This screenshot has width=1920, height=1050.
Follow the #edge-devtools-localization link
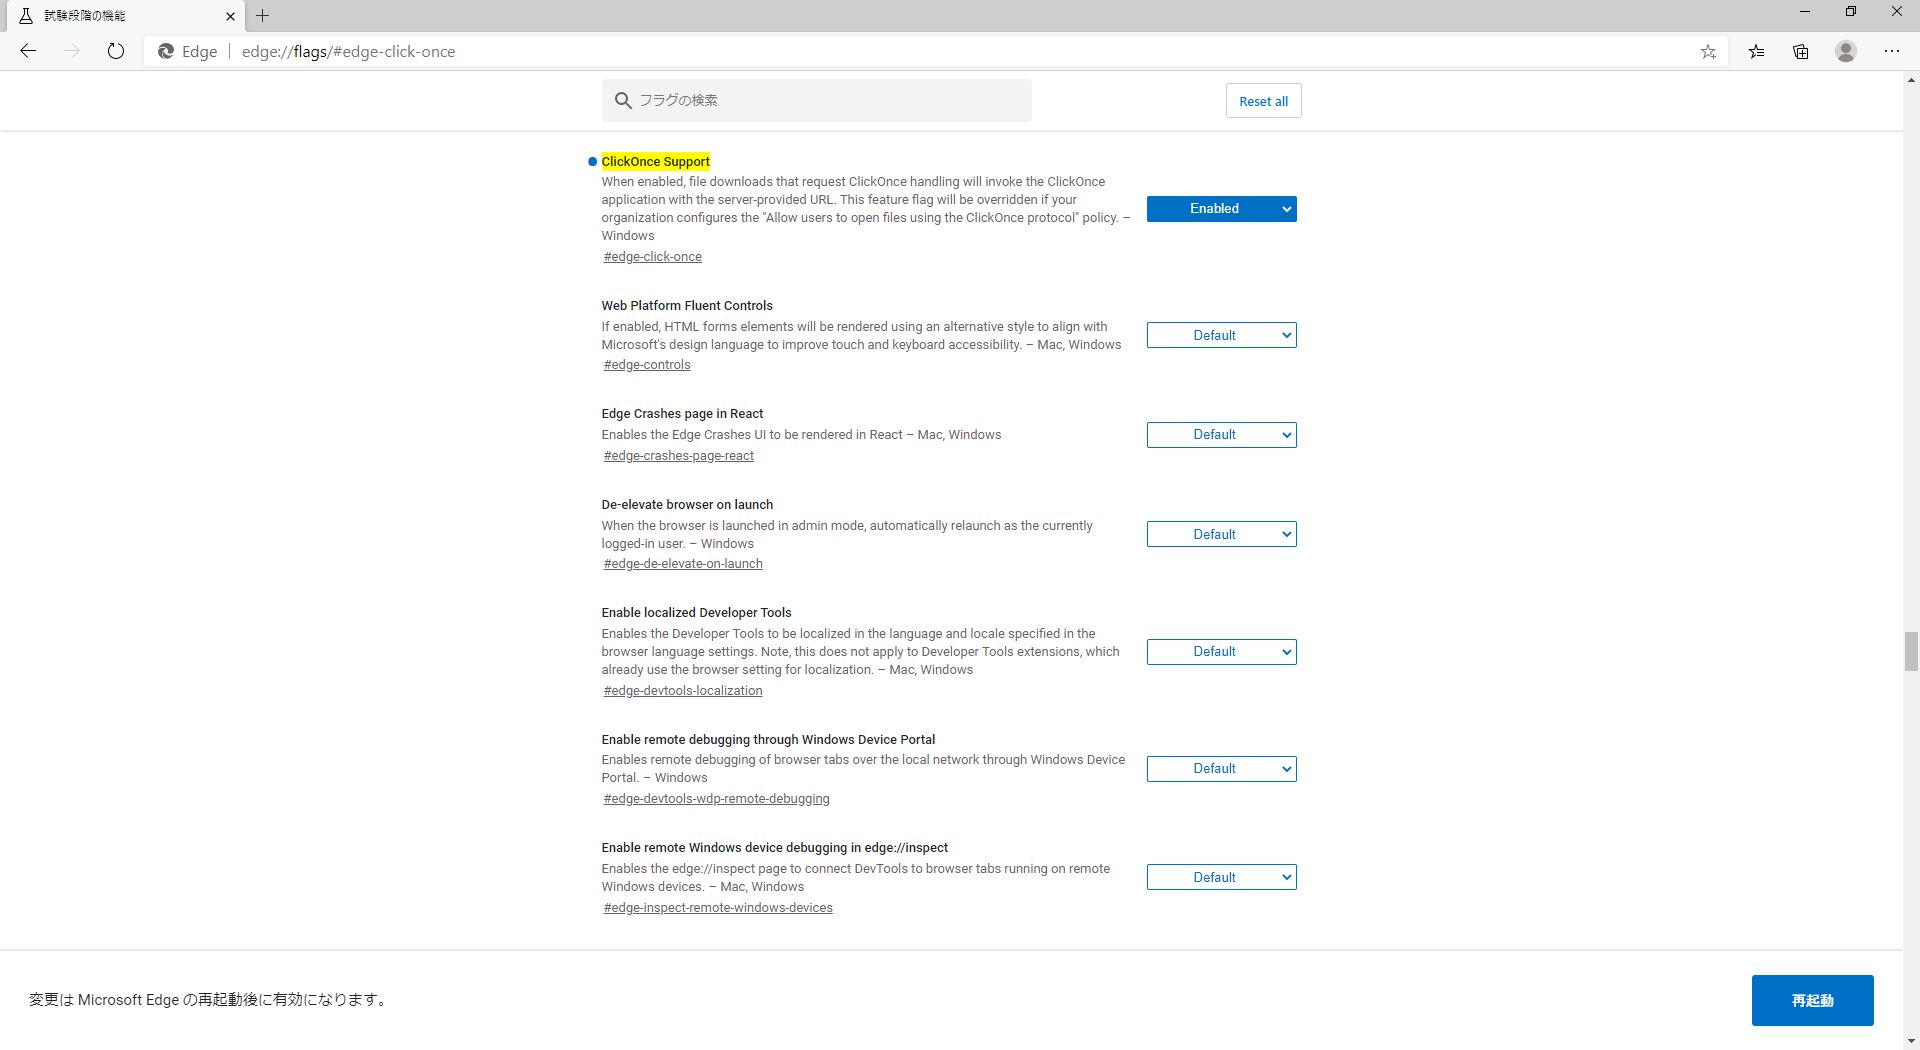tap(681, 690)
